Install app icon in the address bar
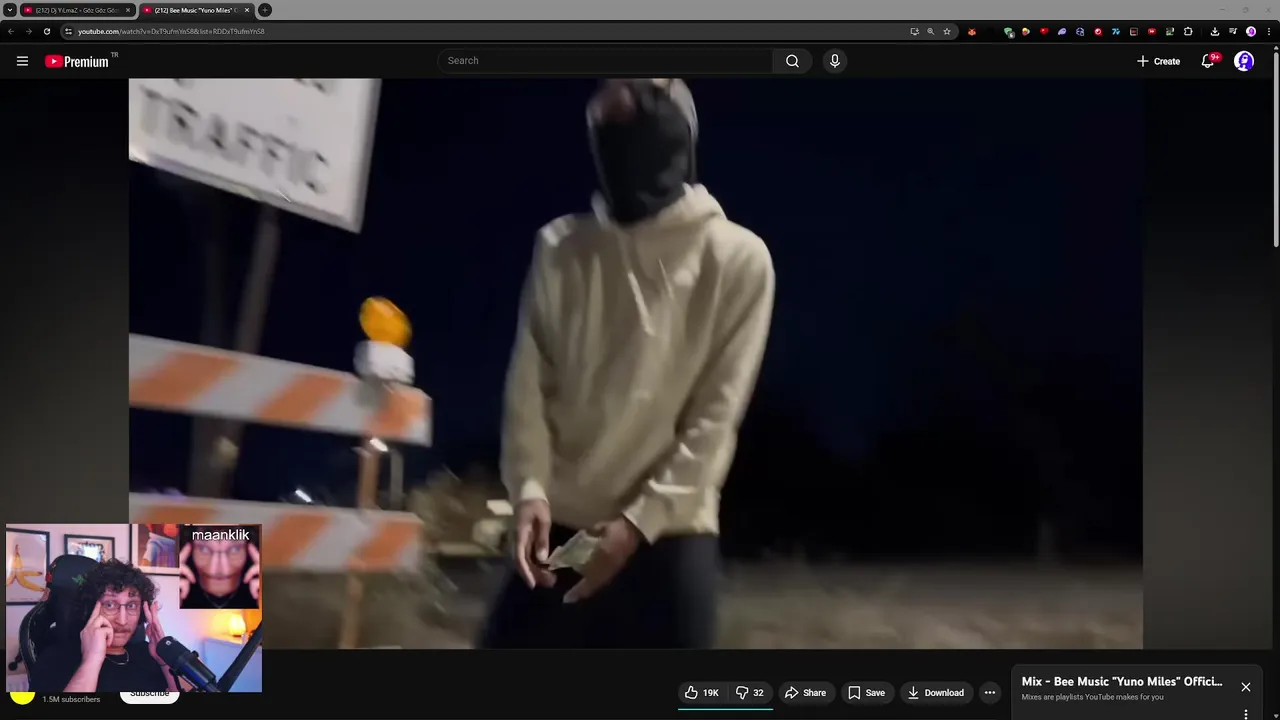Viewport: 1280px width, 720px height. point(914,31)
